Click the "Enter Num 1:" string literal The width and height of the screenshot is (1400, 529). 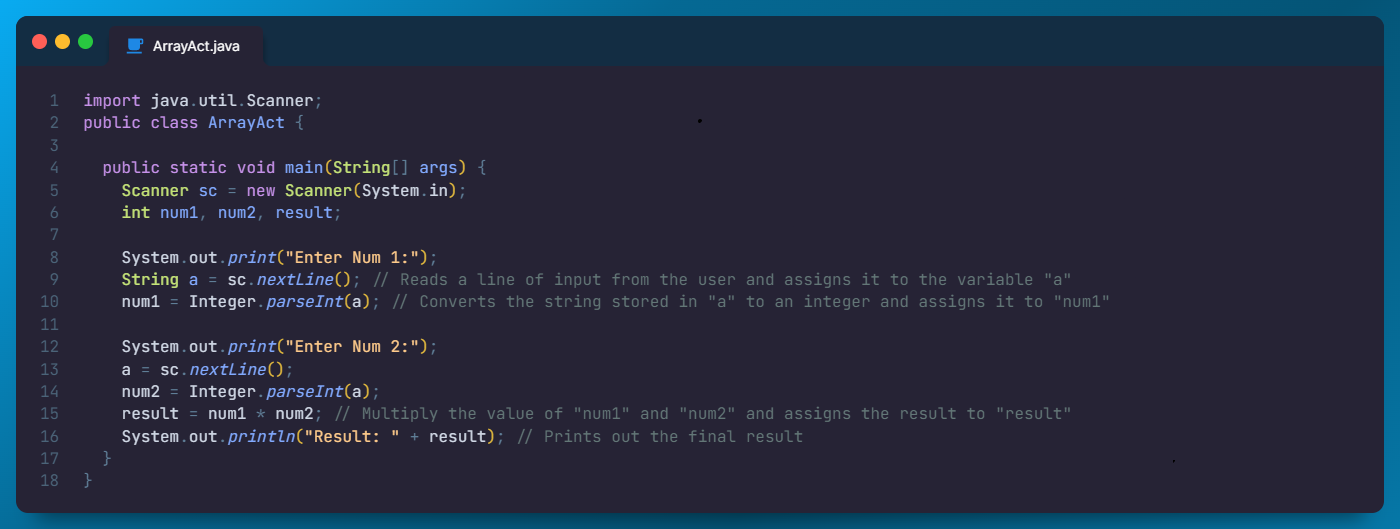point(357,257)
